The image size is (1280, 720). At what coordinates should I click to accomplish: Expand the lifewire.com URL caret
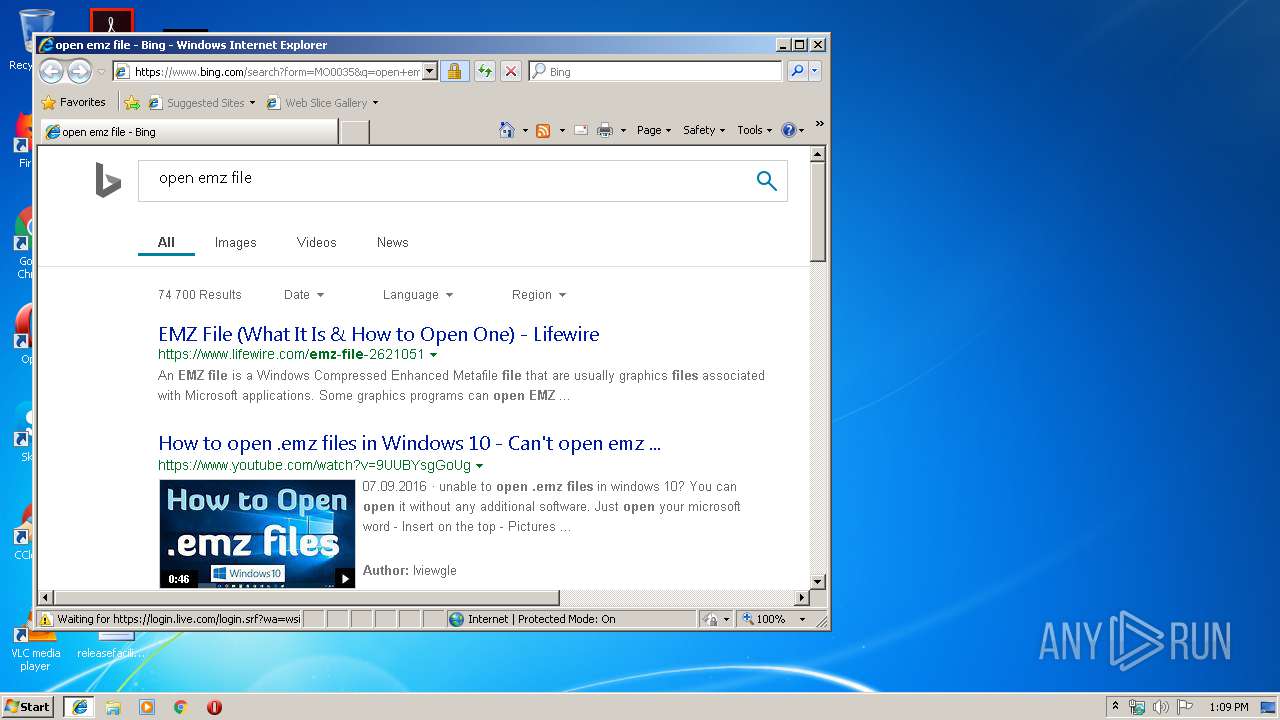coord(433,355)
